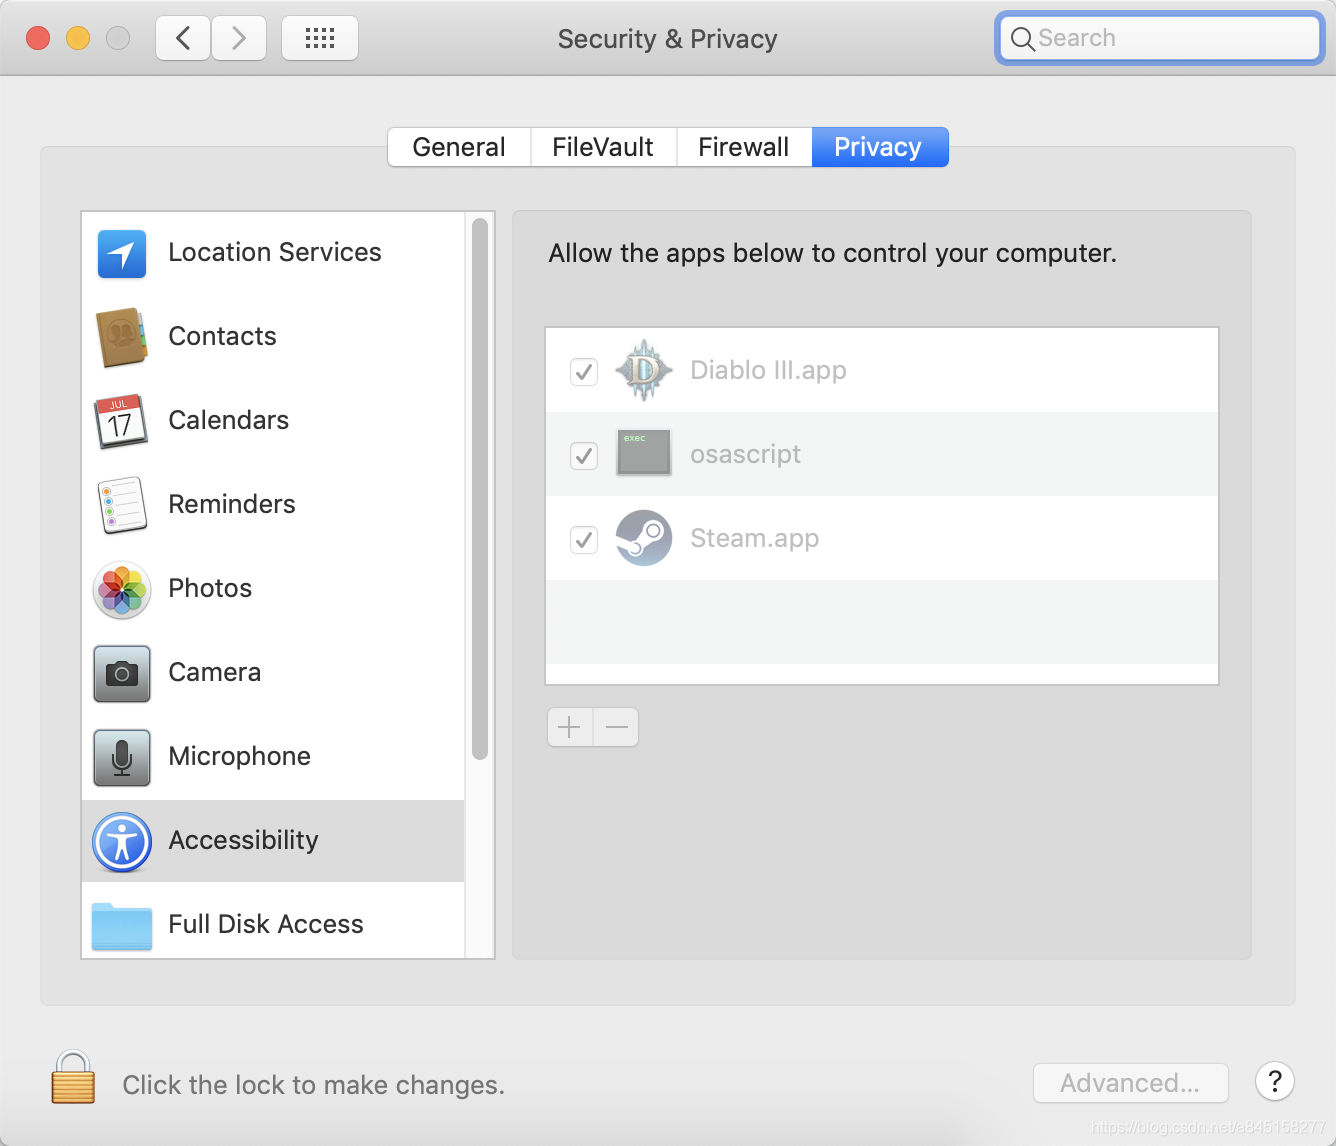Click the 'Click the lock to make changes' text
The image size is (1336, 1146).
point(314,1085)
